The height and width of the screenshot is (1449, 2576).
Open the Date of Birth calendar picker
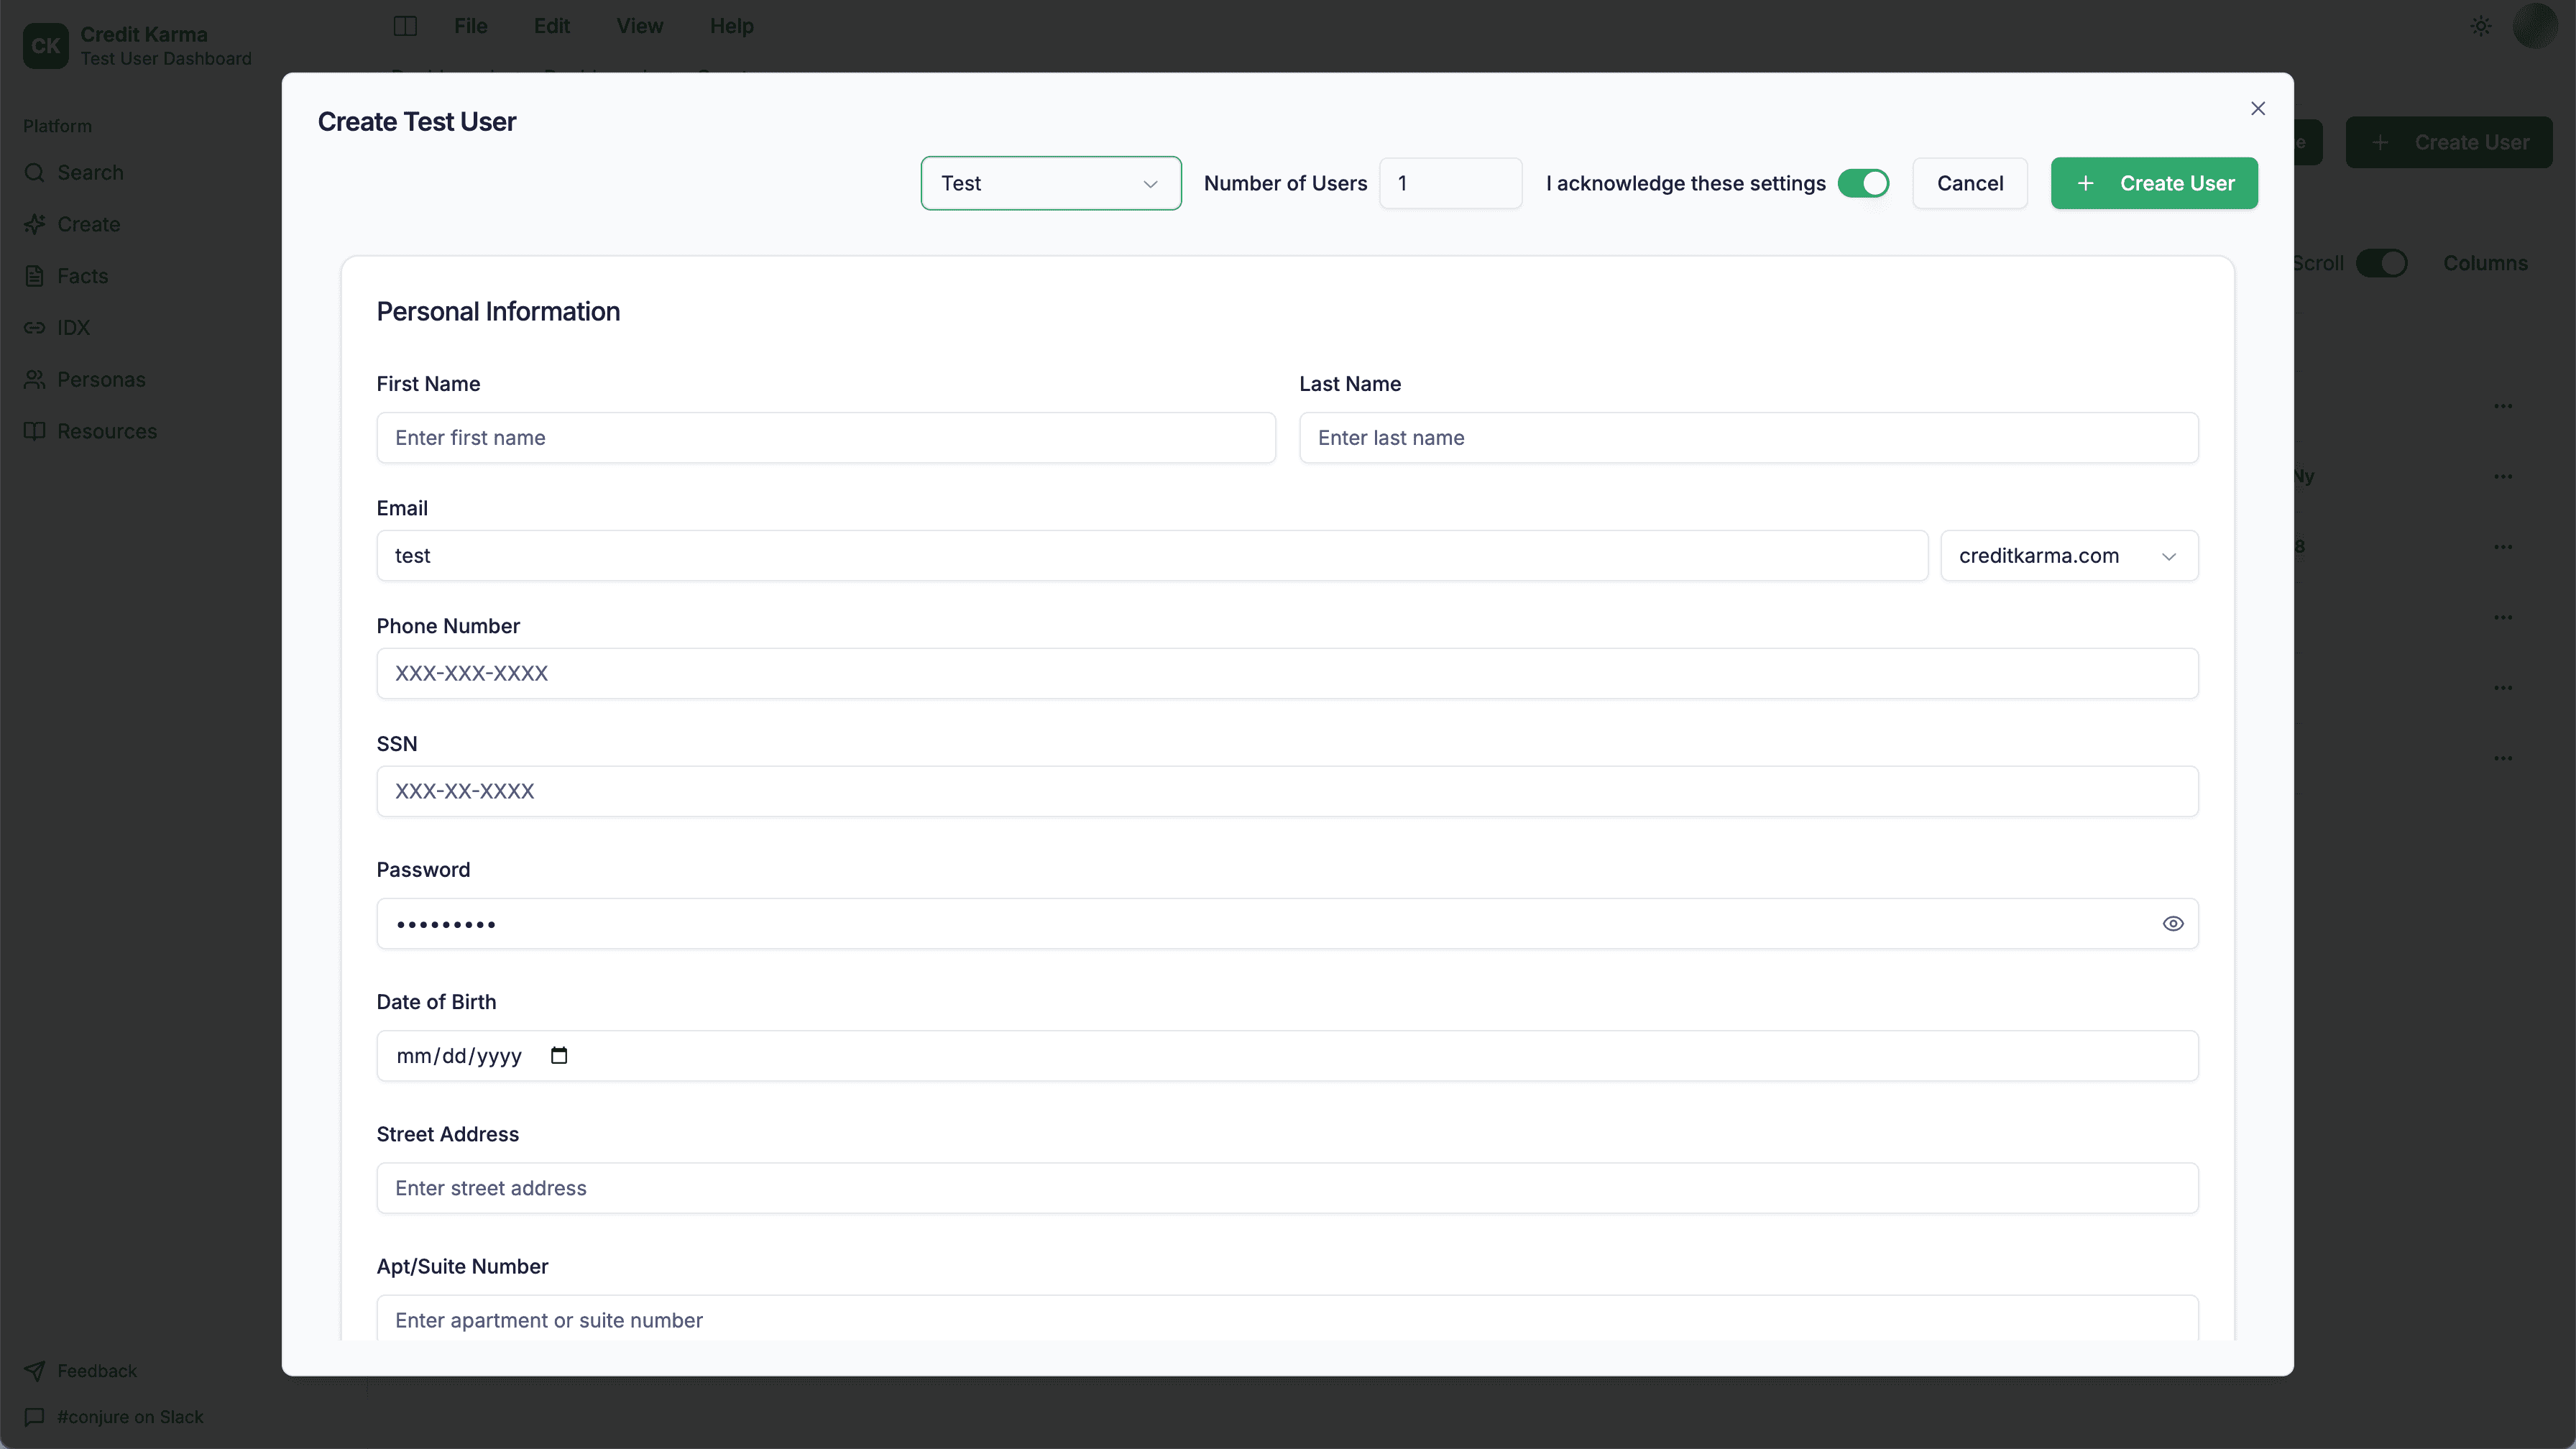(559, 1055)
